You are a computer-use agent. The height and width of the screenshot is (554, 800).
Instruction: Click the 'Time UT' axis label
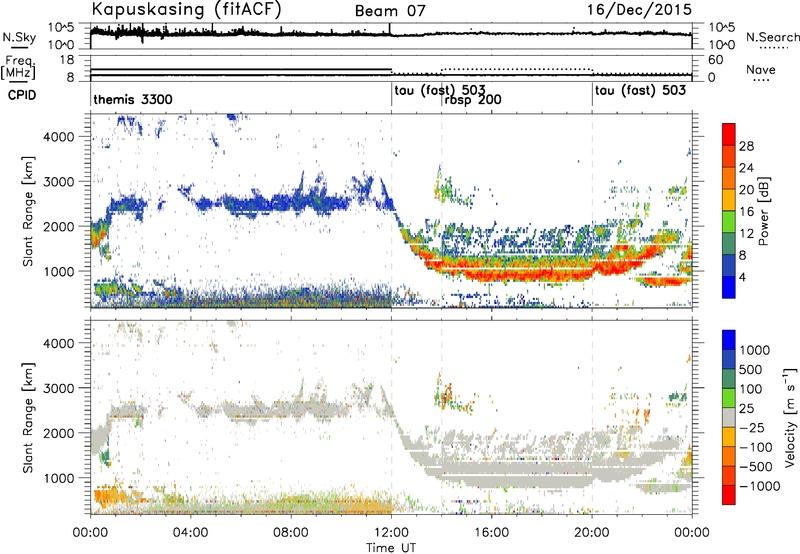pos(391,547)
